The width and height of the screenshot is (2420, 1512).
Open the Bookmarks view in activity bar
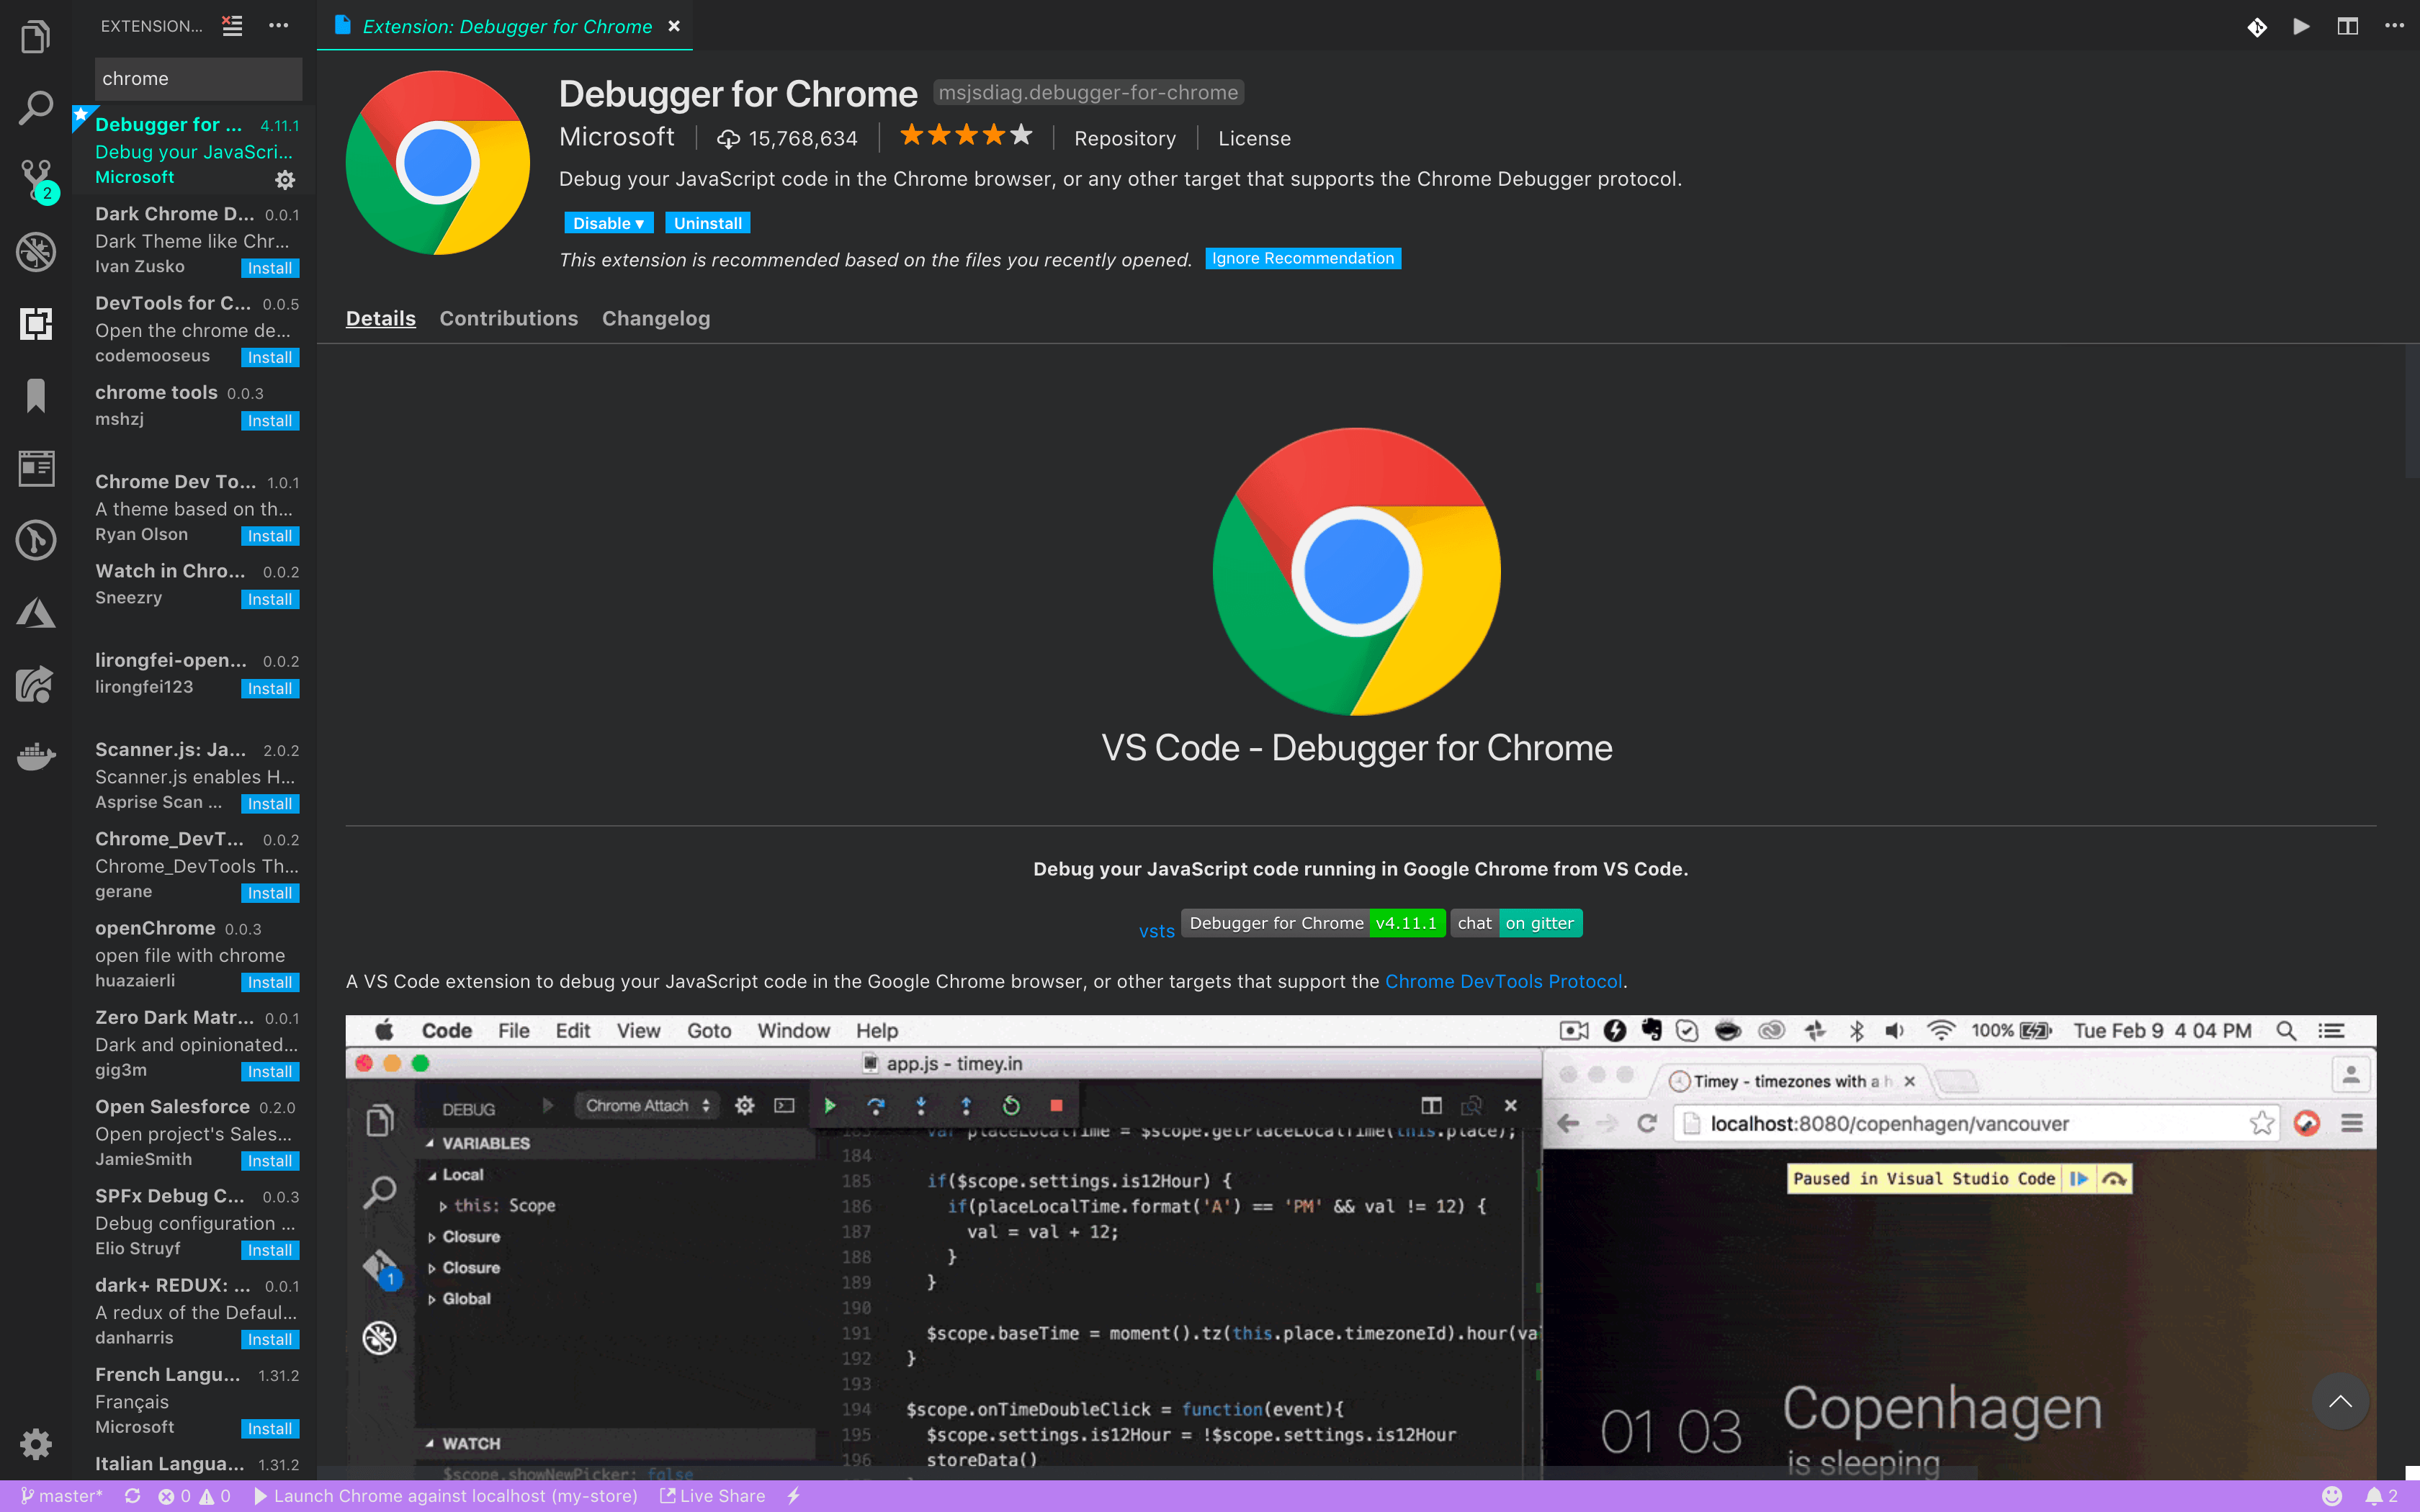tap(36, 395)
